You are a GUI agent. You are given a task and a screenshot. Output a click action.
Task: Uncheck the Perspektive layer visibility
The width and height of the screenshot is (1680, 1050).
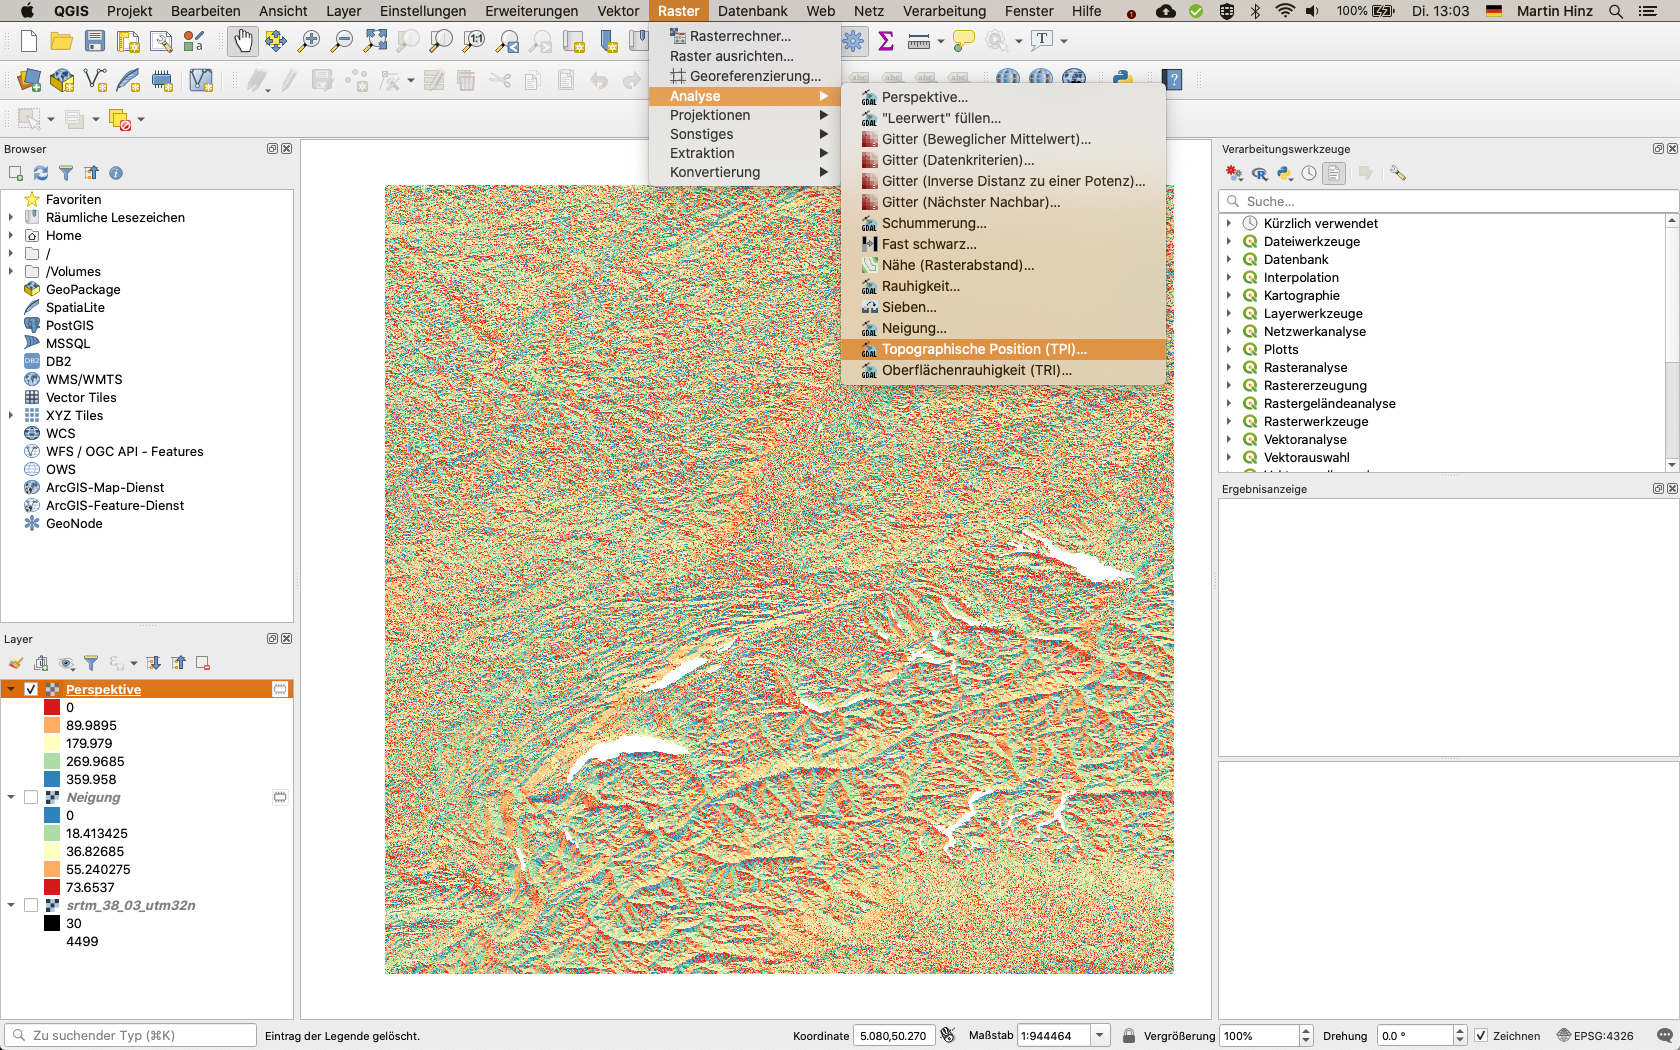31,690
